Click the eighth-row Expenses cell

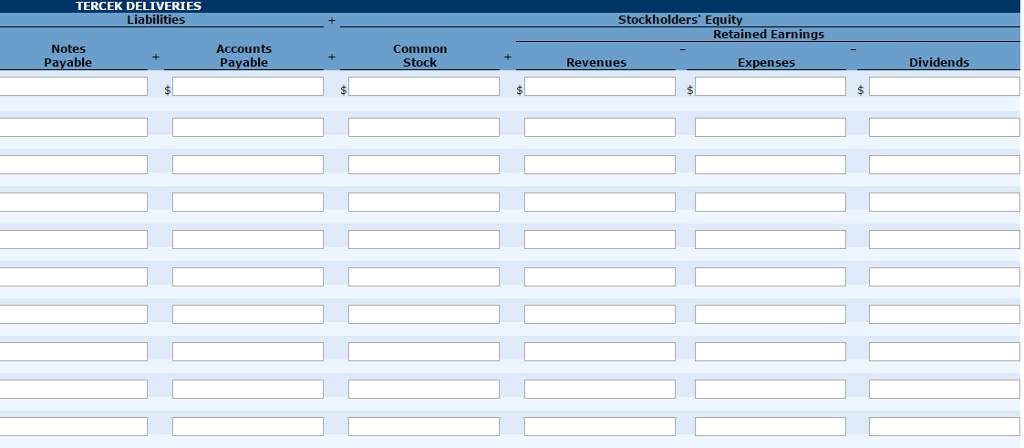(770, 351)
